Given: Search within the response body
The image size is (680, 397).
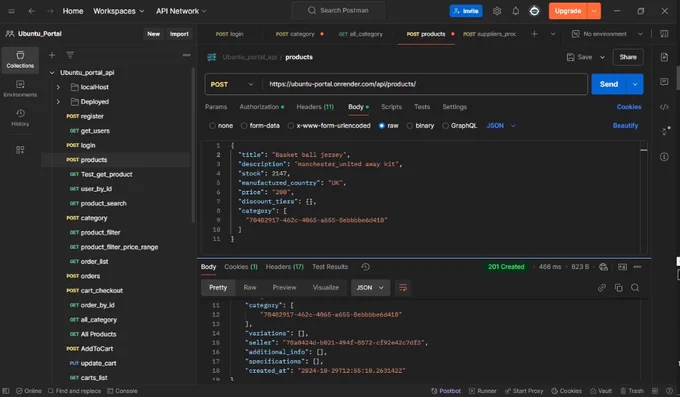Looking at the screenshot, I should click(635, 288).
